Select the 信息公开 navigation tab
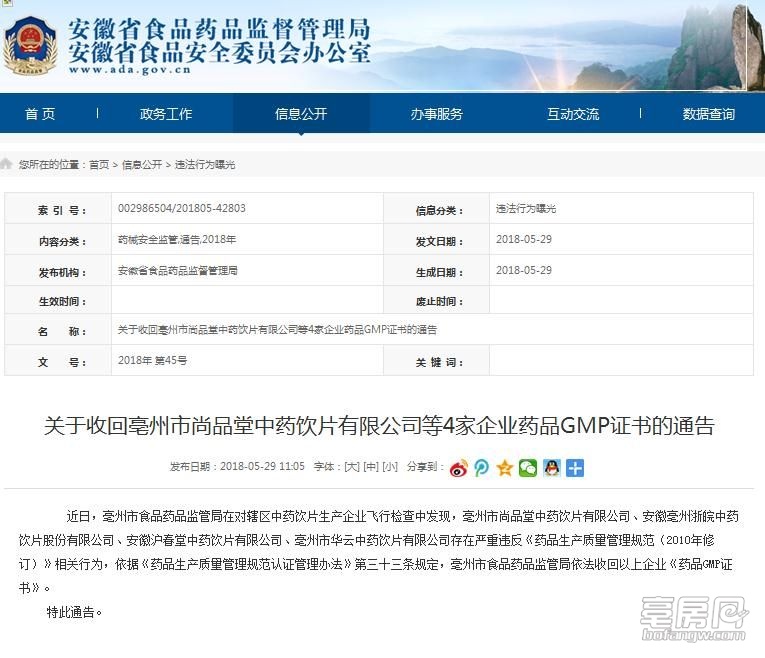The width and height of the screenshot is (765, 658). 301,114
